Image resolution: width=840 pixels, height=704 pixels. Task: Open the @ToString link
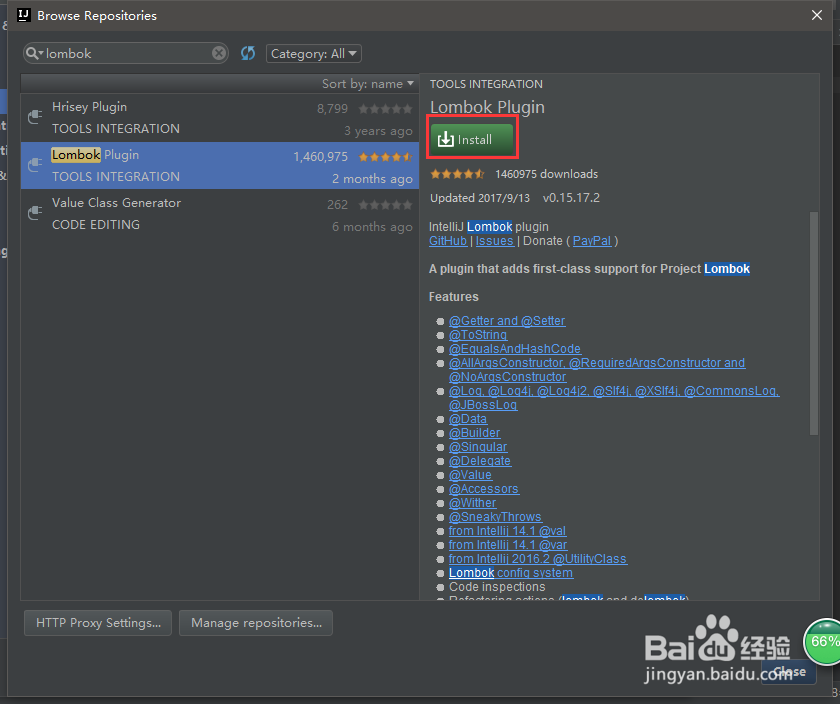tap(478, 335)
